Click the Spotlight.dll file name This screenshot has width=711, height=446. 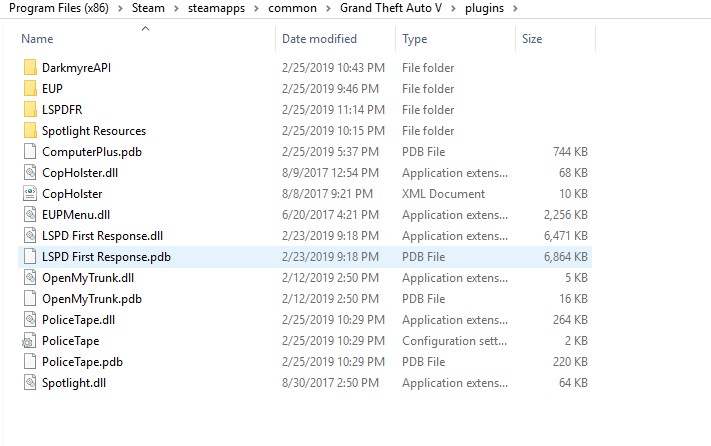click(x=74, y=383)
